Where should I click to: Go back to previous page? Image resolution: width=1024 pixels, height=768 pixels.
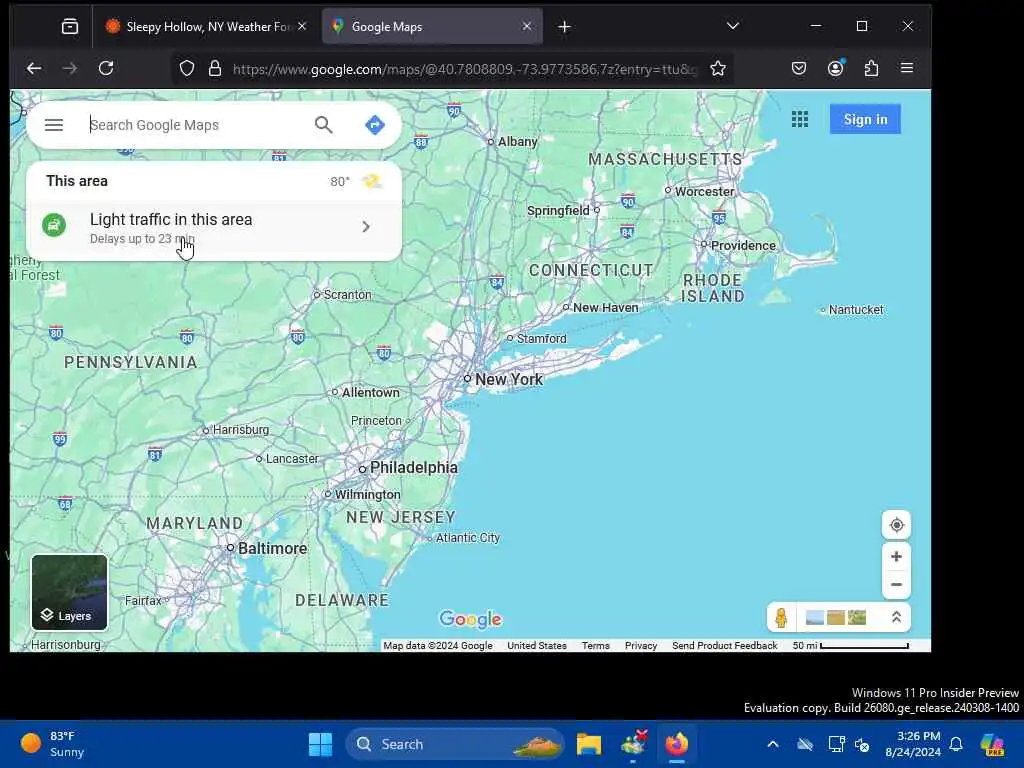(34, 68)
